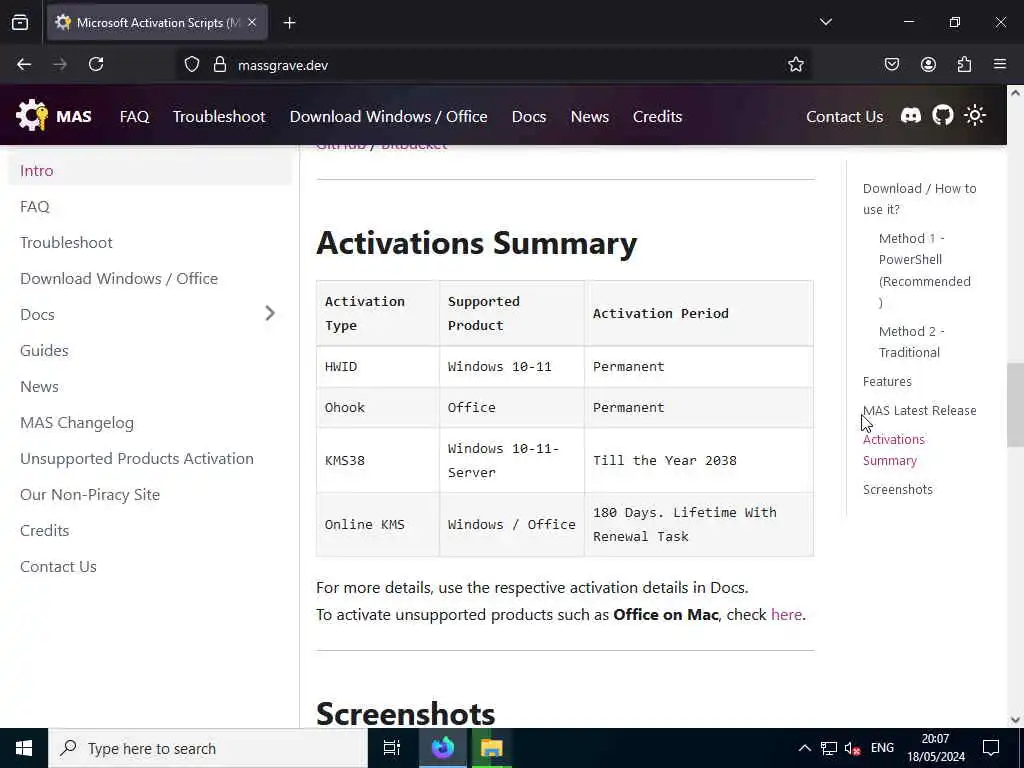Screen dimensions: 1024x768
Task: Jump to Features in table of contents
Action: (x=887, y=381)
